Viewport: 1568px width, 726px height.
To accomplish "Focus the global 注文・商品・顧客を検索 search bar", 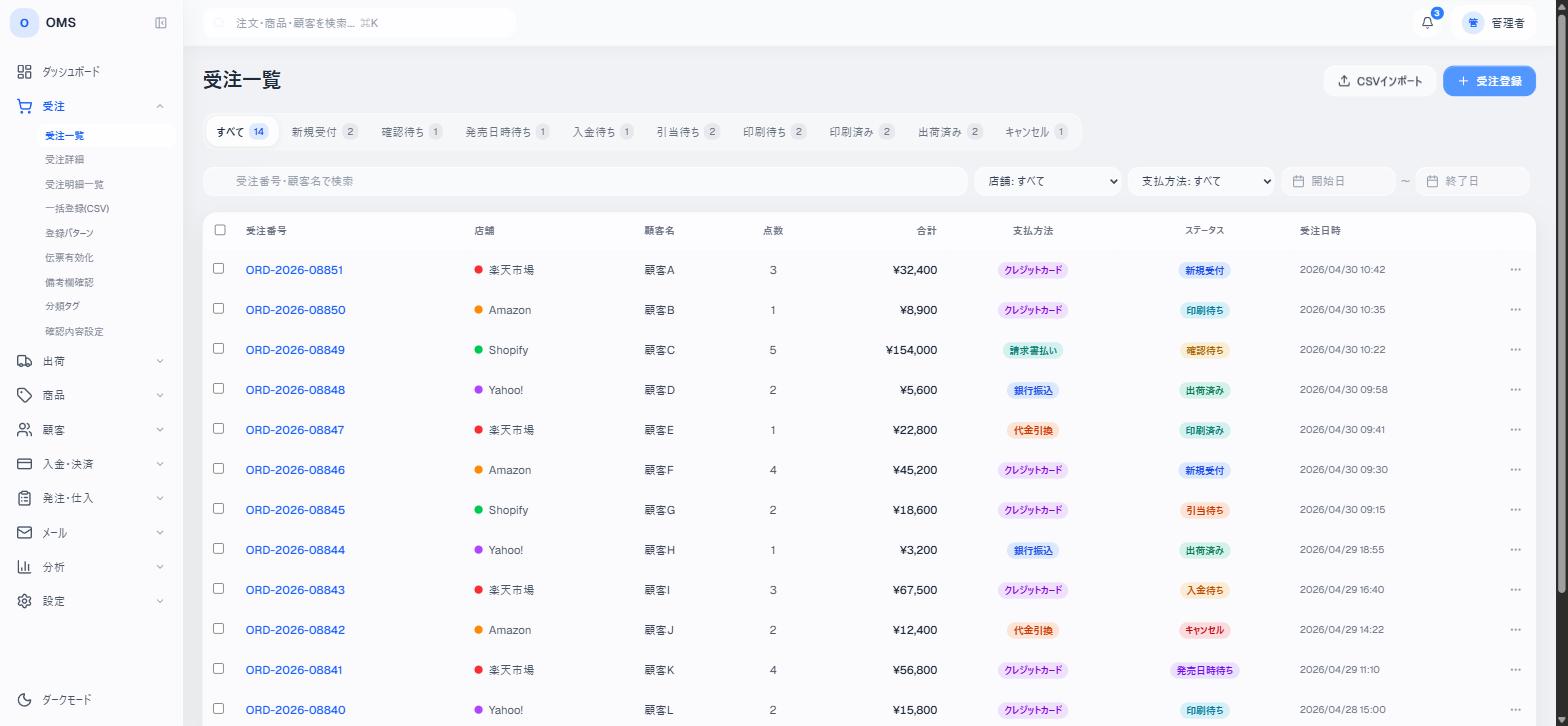I will [x=359, y=23].
